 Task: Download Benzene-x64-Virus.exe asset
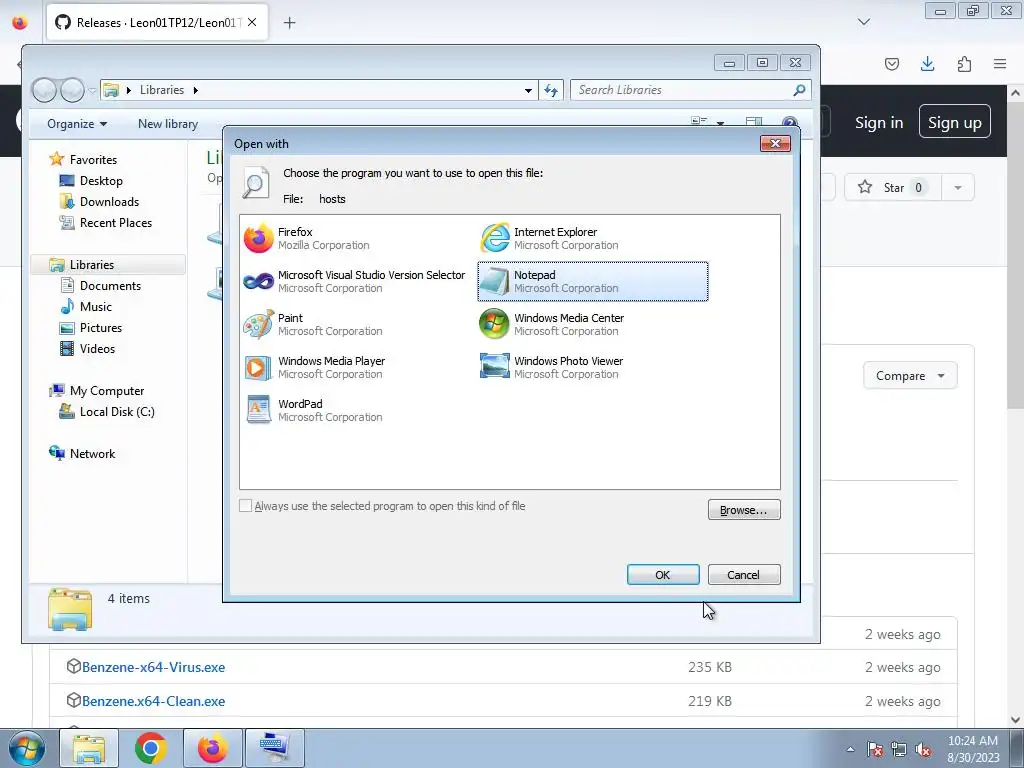pos(153,667)
